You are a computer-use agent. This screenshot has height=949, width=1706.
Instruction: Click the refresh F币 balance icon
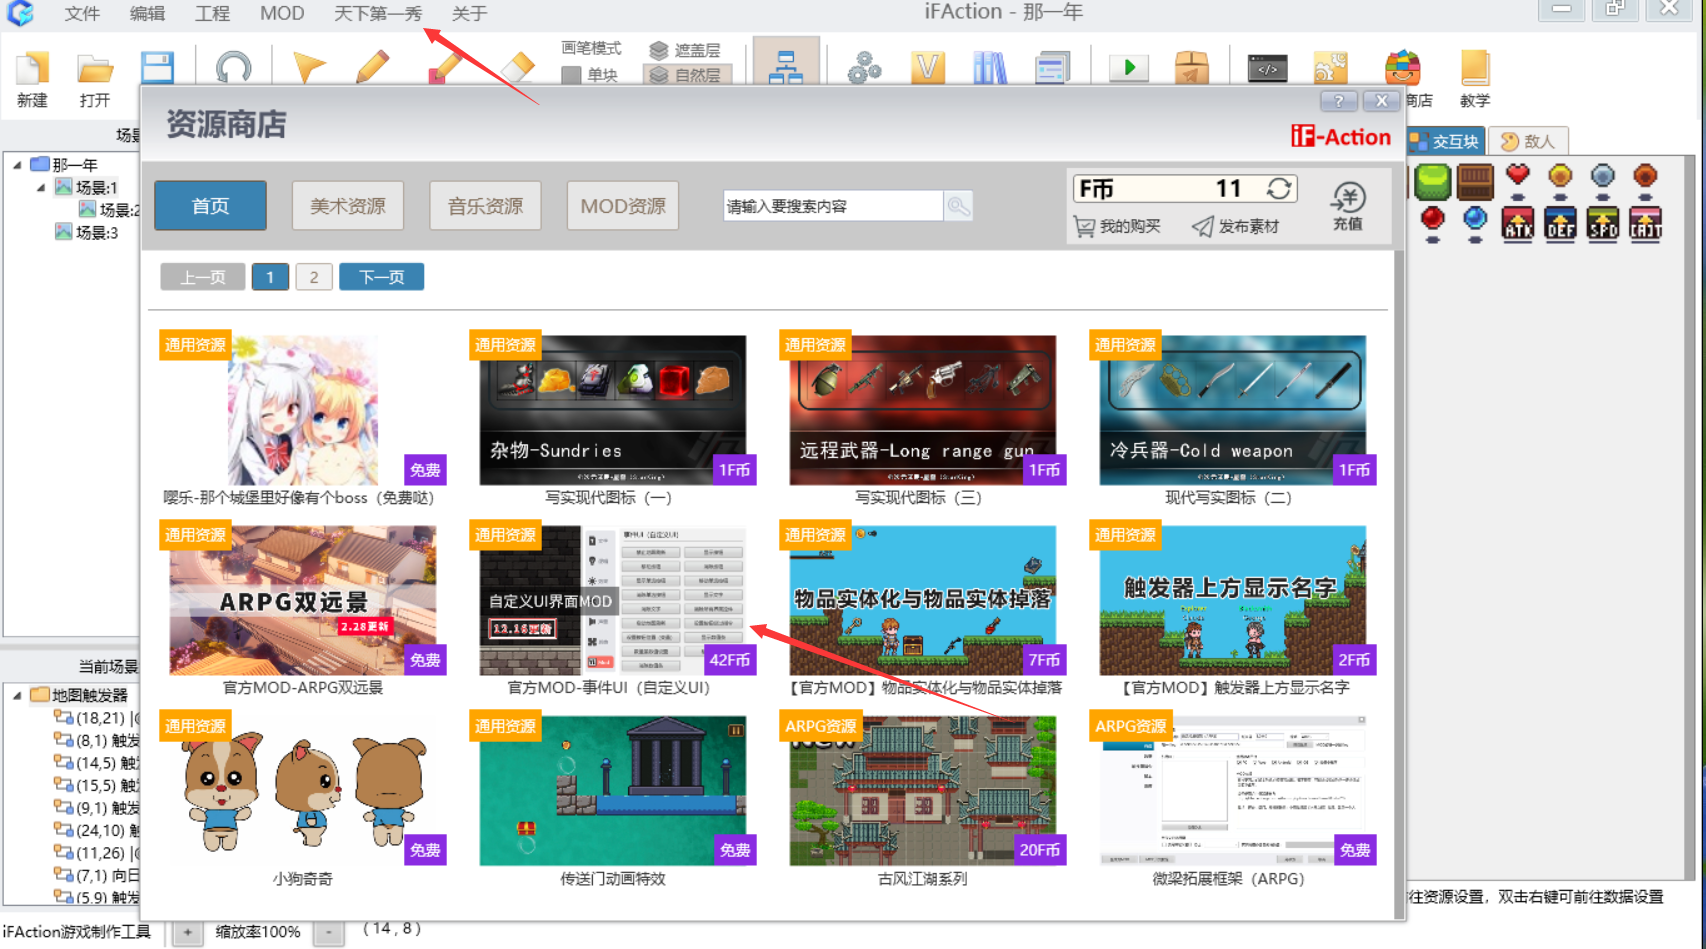coord(1279,188)
